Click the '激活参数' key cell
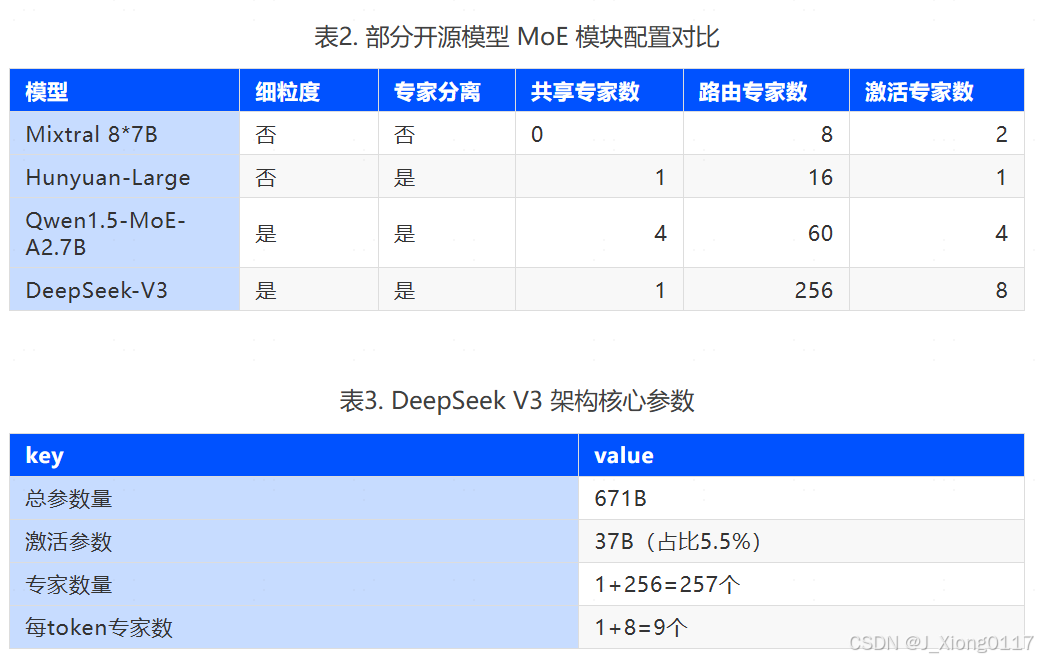Screen dimensions: 1038x661 click(294, 541)
